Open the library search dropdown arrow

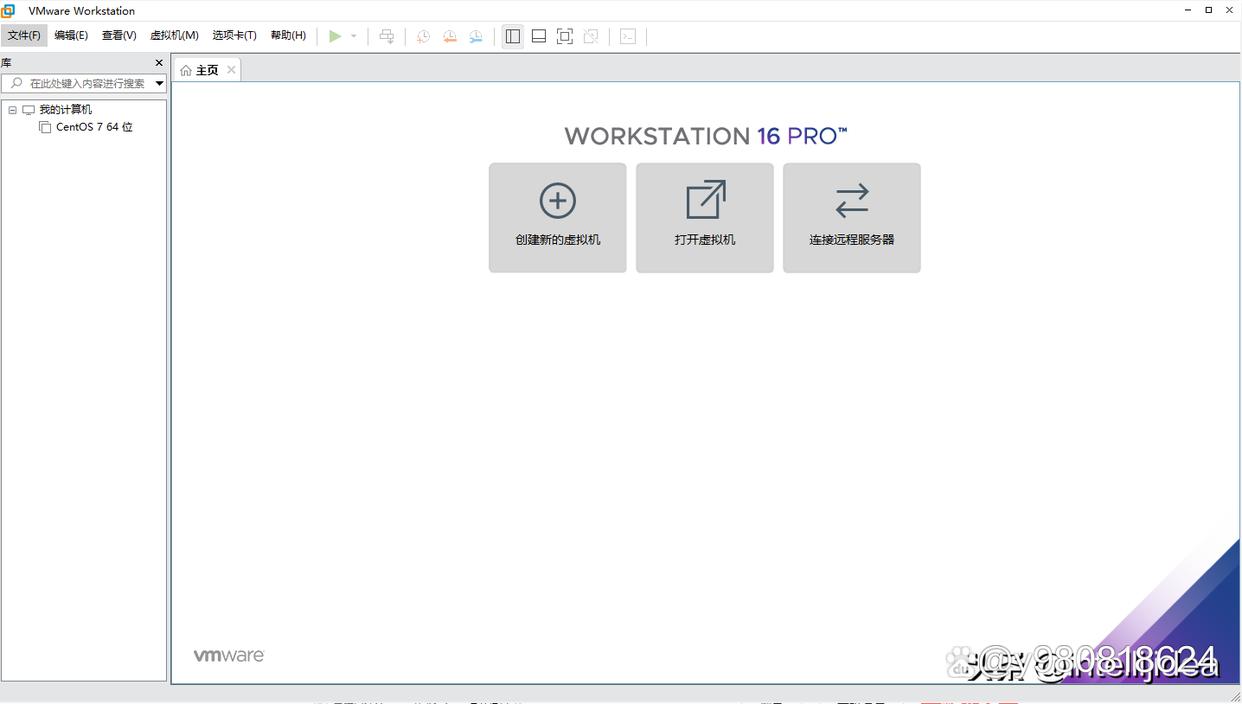point(159,83)
